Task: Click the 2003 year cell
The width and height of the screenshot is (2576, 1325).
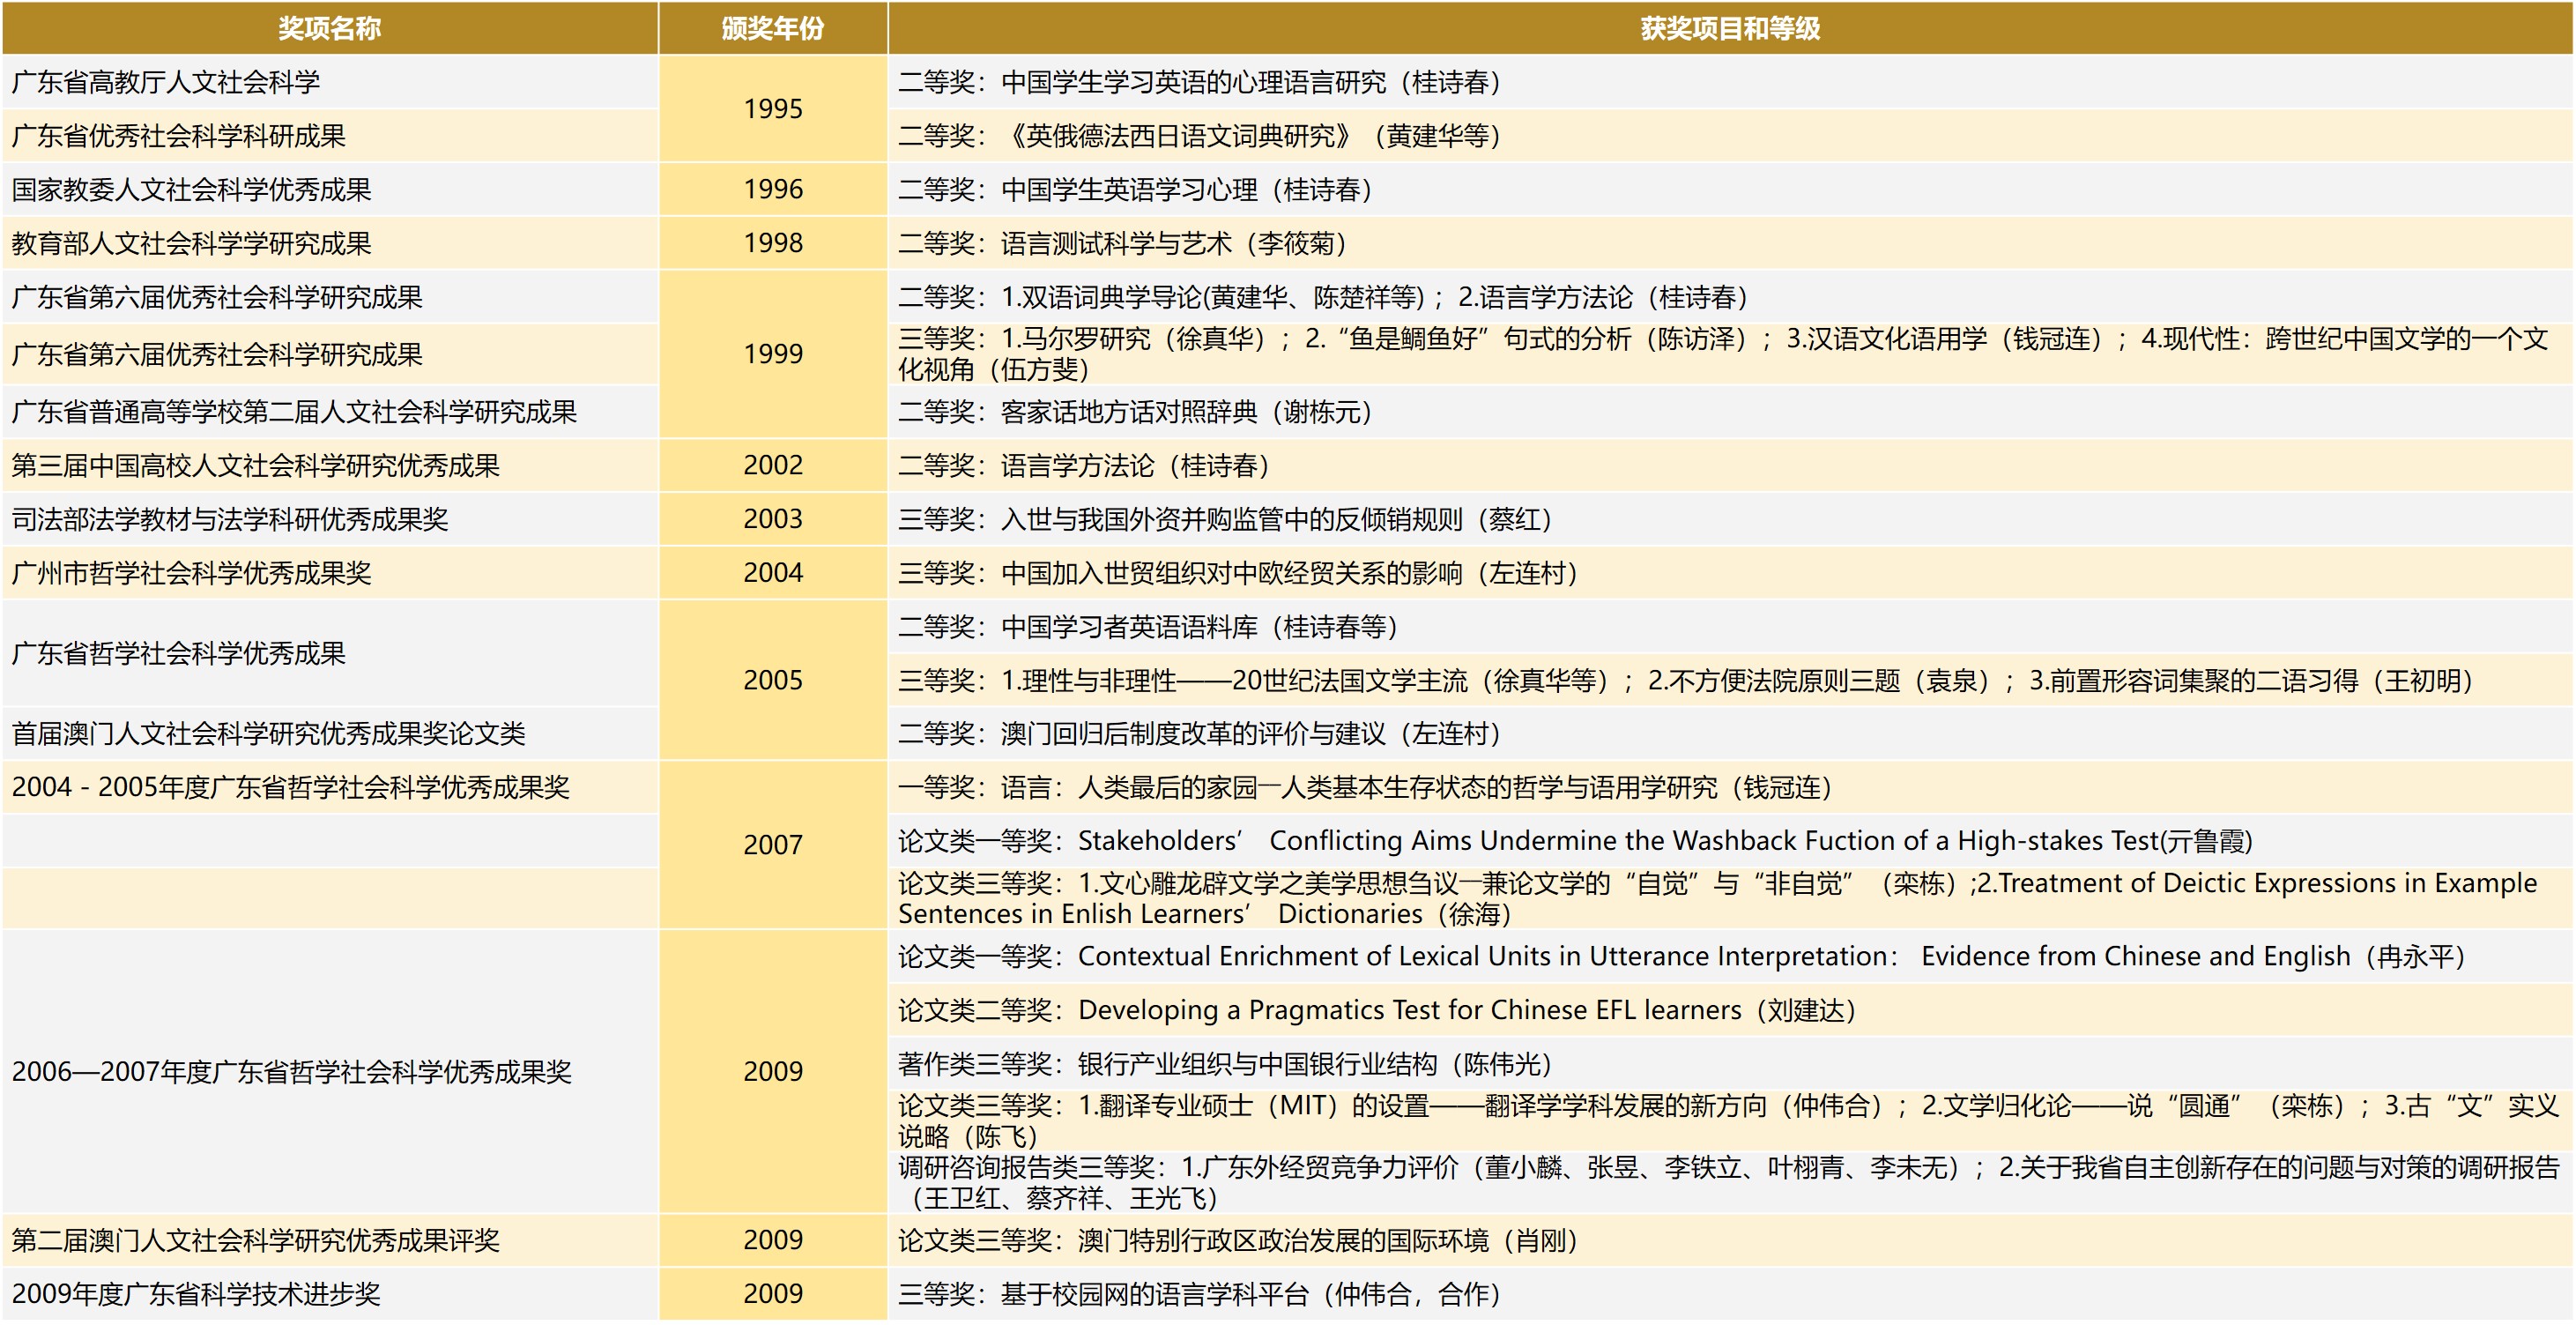Action: [772, 519]
